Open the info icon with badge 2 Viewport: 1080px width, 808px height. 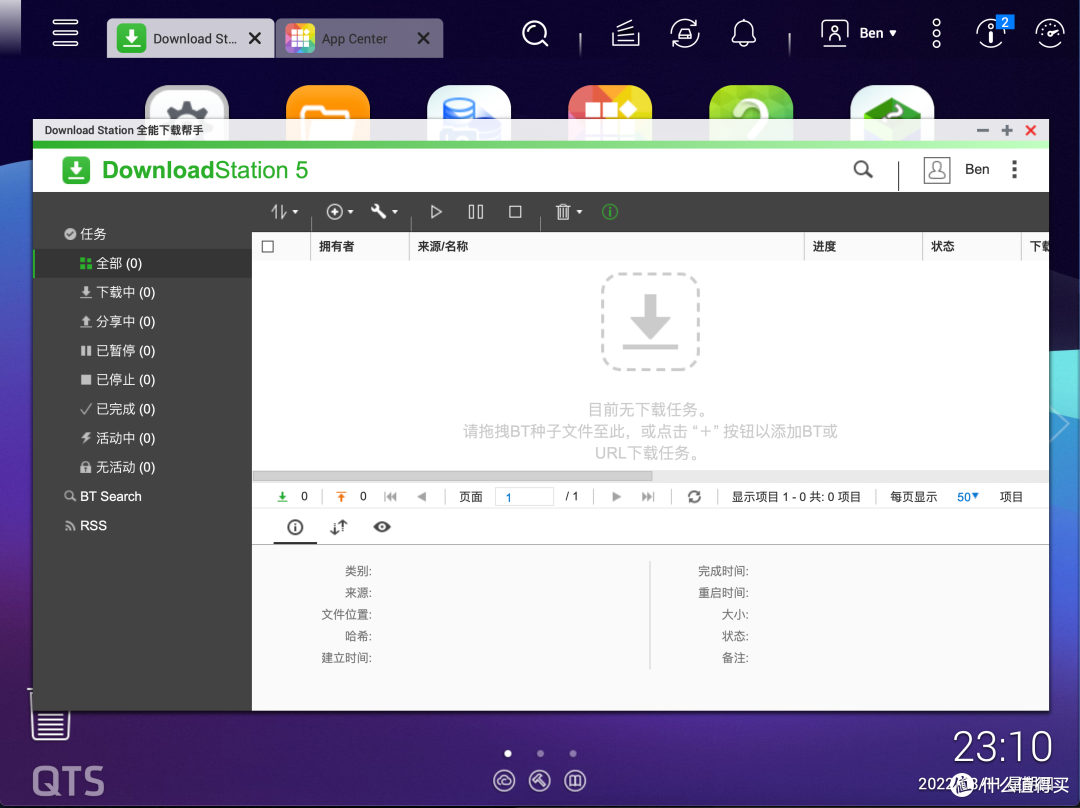(x=992, y=32)
